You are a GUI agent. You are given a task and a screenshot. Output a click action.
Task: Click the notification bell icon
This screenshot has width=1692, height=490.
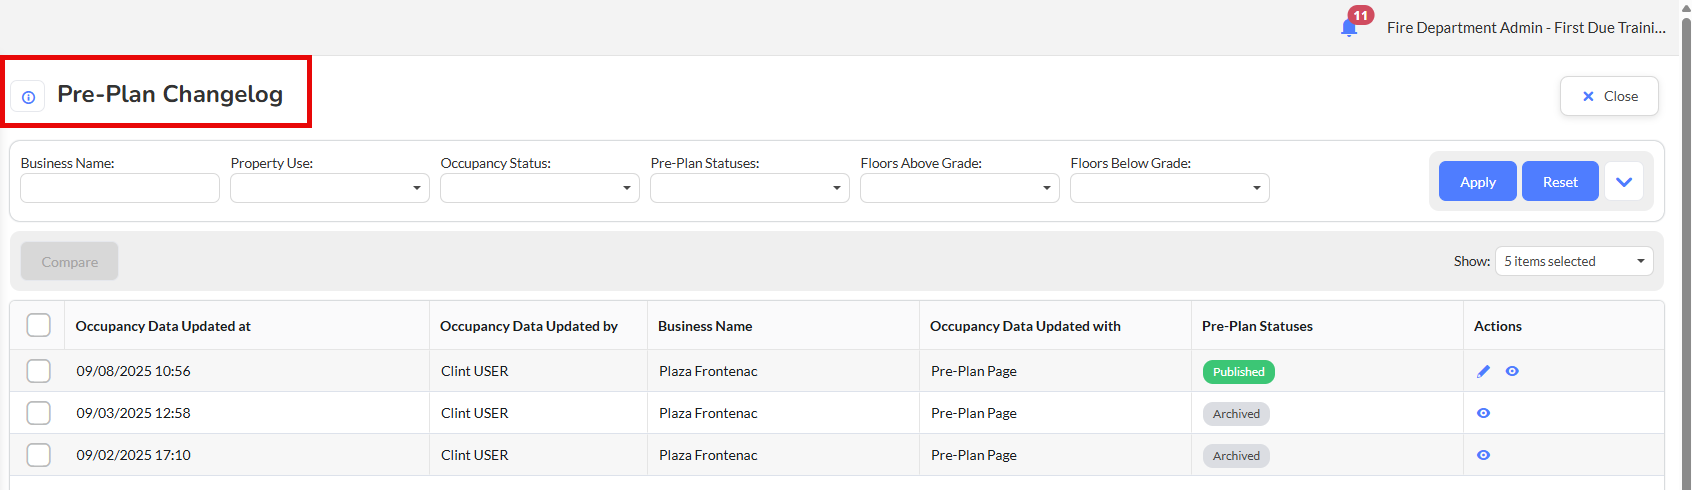[1349, 27]
